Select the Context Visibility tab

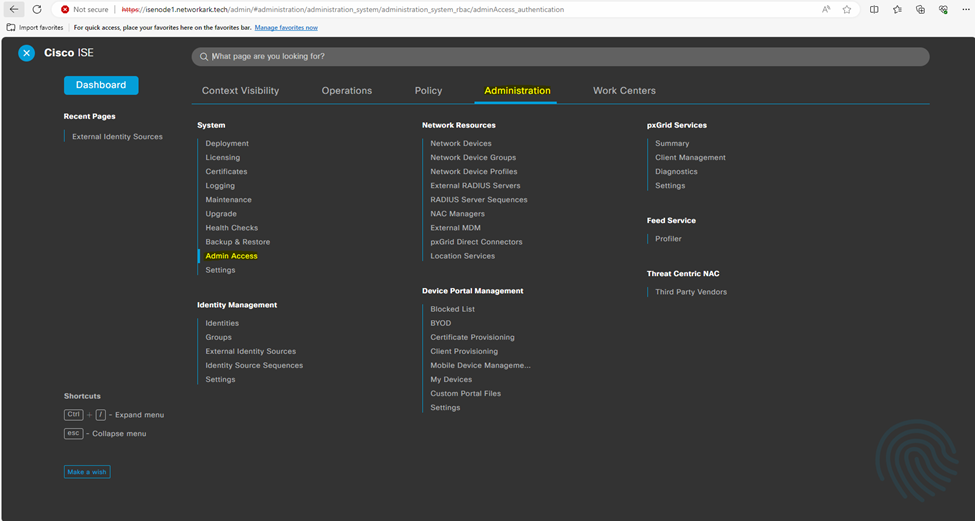(x=240, y=91)
